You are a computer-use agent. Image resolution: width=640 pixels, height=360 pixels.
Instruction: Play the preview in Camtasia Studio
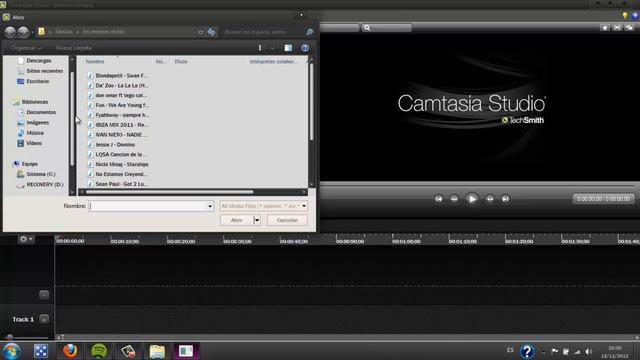(472, 199)
